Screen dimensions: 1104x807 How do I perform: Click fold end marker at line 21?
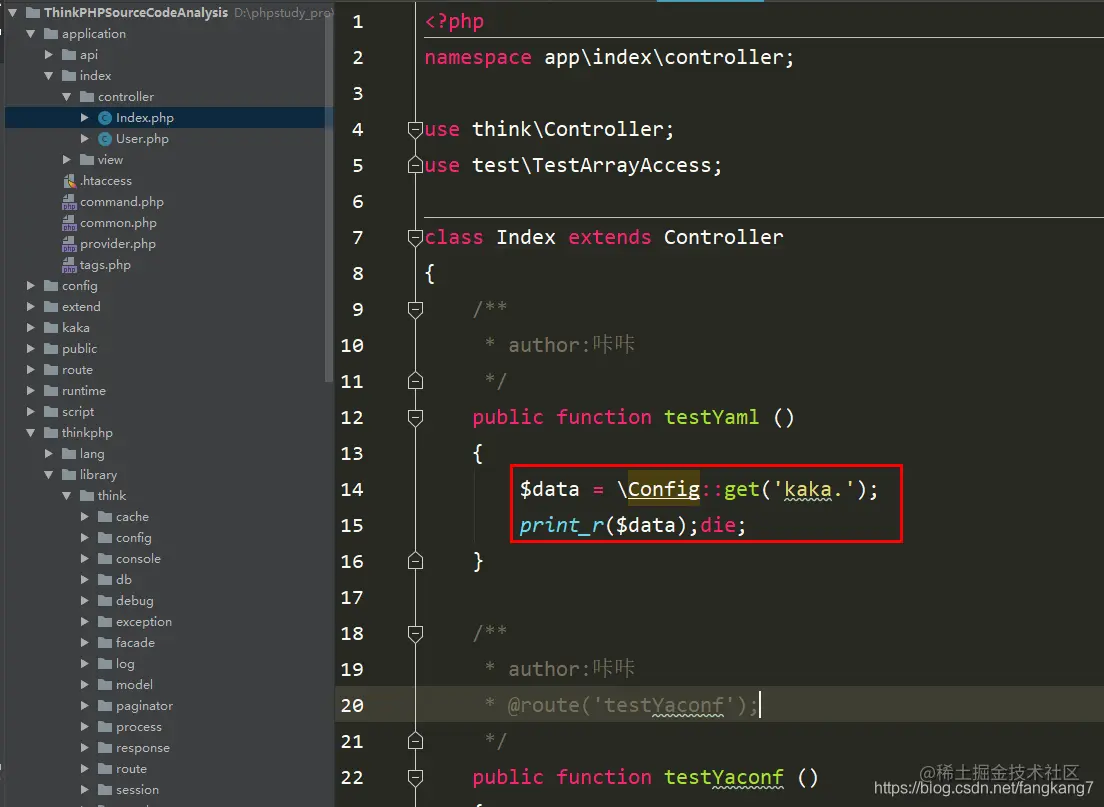click(x=415, y=741)
